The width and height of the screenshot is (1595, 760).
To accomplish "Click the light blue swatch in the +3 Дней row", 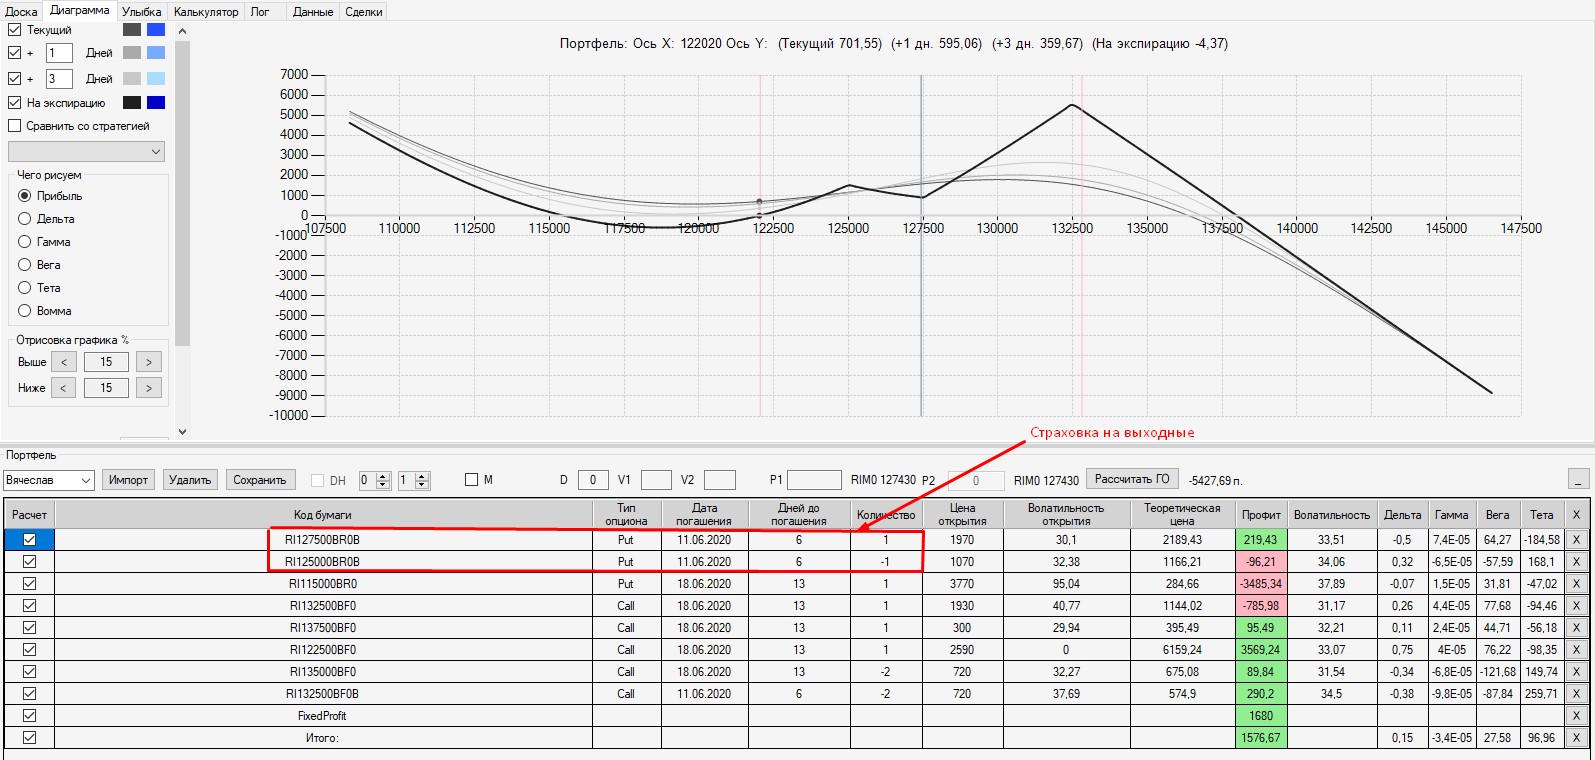I will point(156,78).
